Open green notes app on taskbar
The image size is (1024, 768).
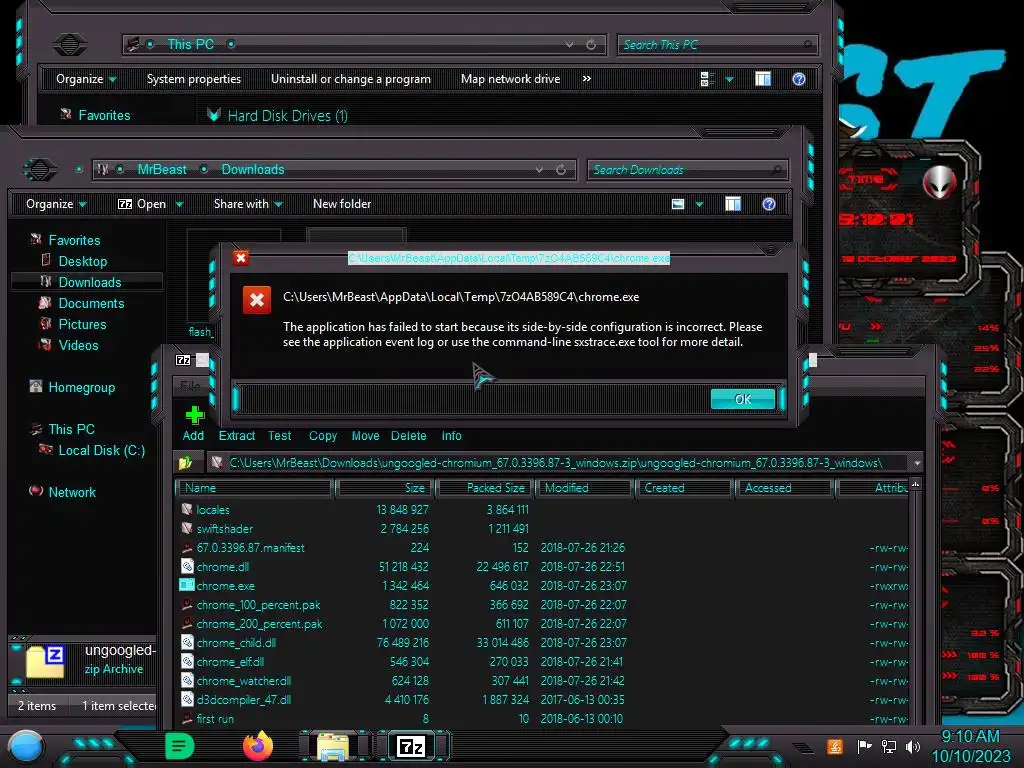[x=180, y=746]
